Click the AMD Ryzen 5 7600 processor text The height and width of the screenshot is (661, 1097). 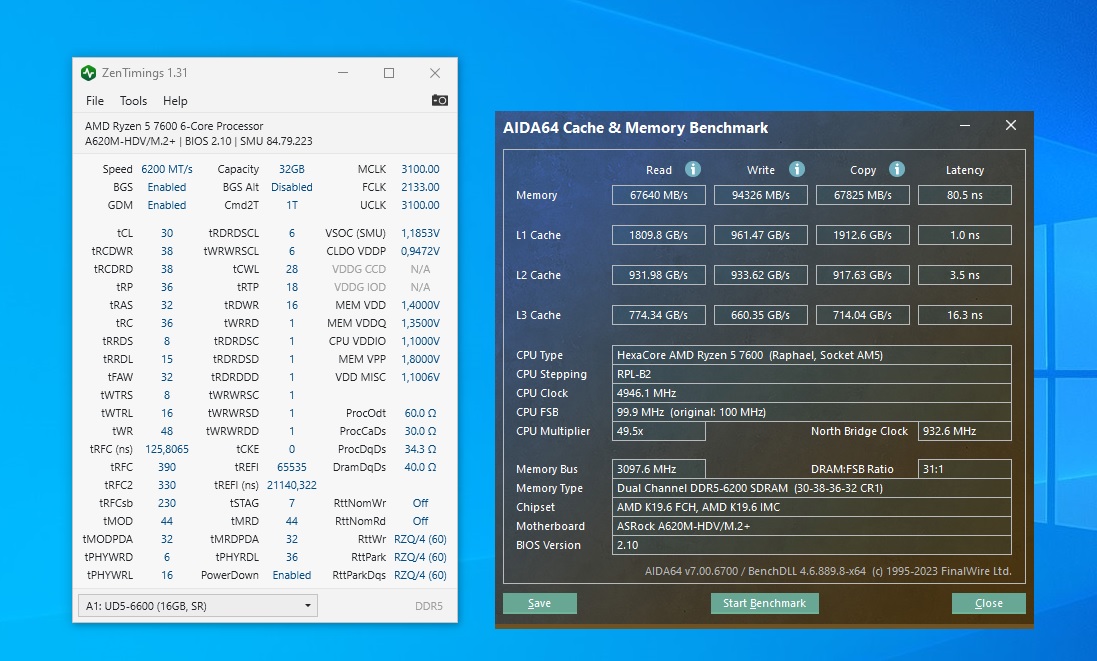[x=174, y=126]
